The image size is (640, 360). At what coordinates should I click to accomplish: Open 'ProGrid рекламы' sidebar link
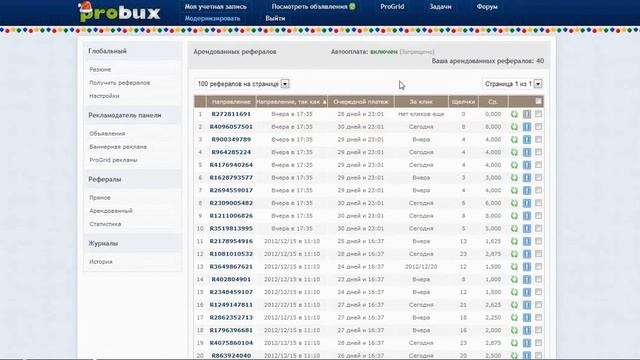[x=113, y=160]
